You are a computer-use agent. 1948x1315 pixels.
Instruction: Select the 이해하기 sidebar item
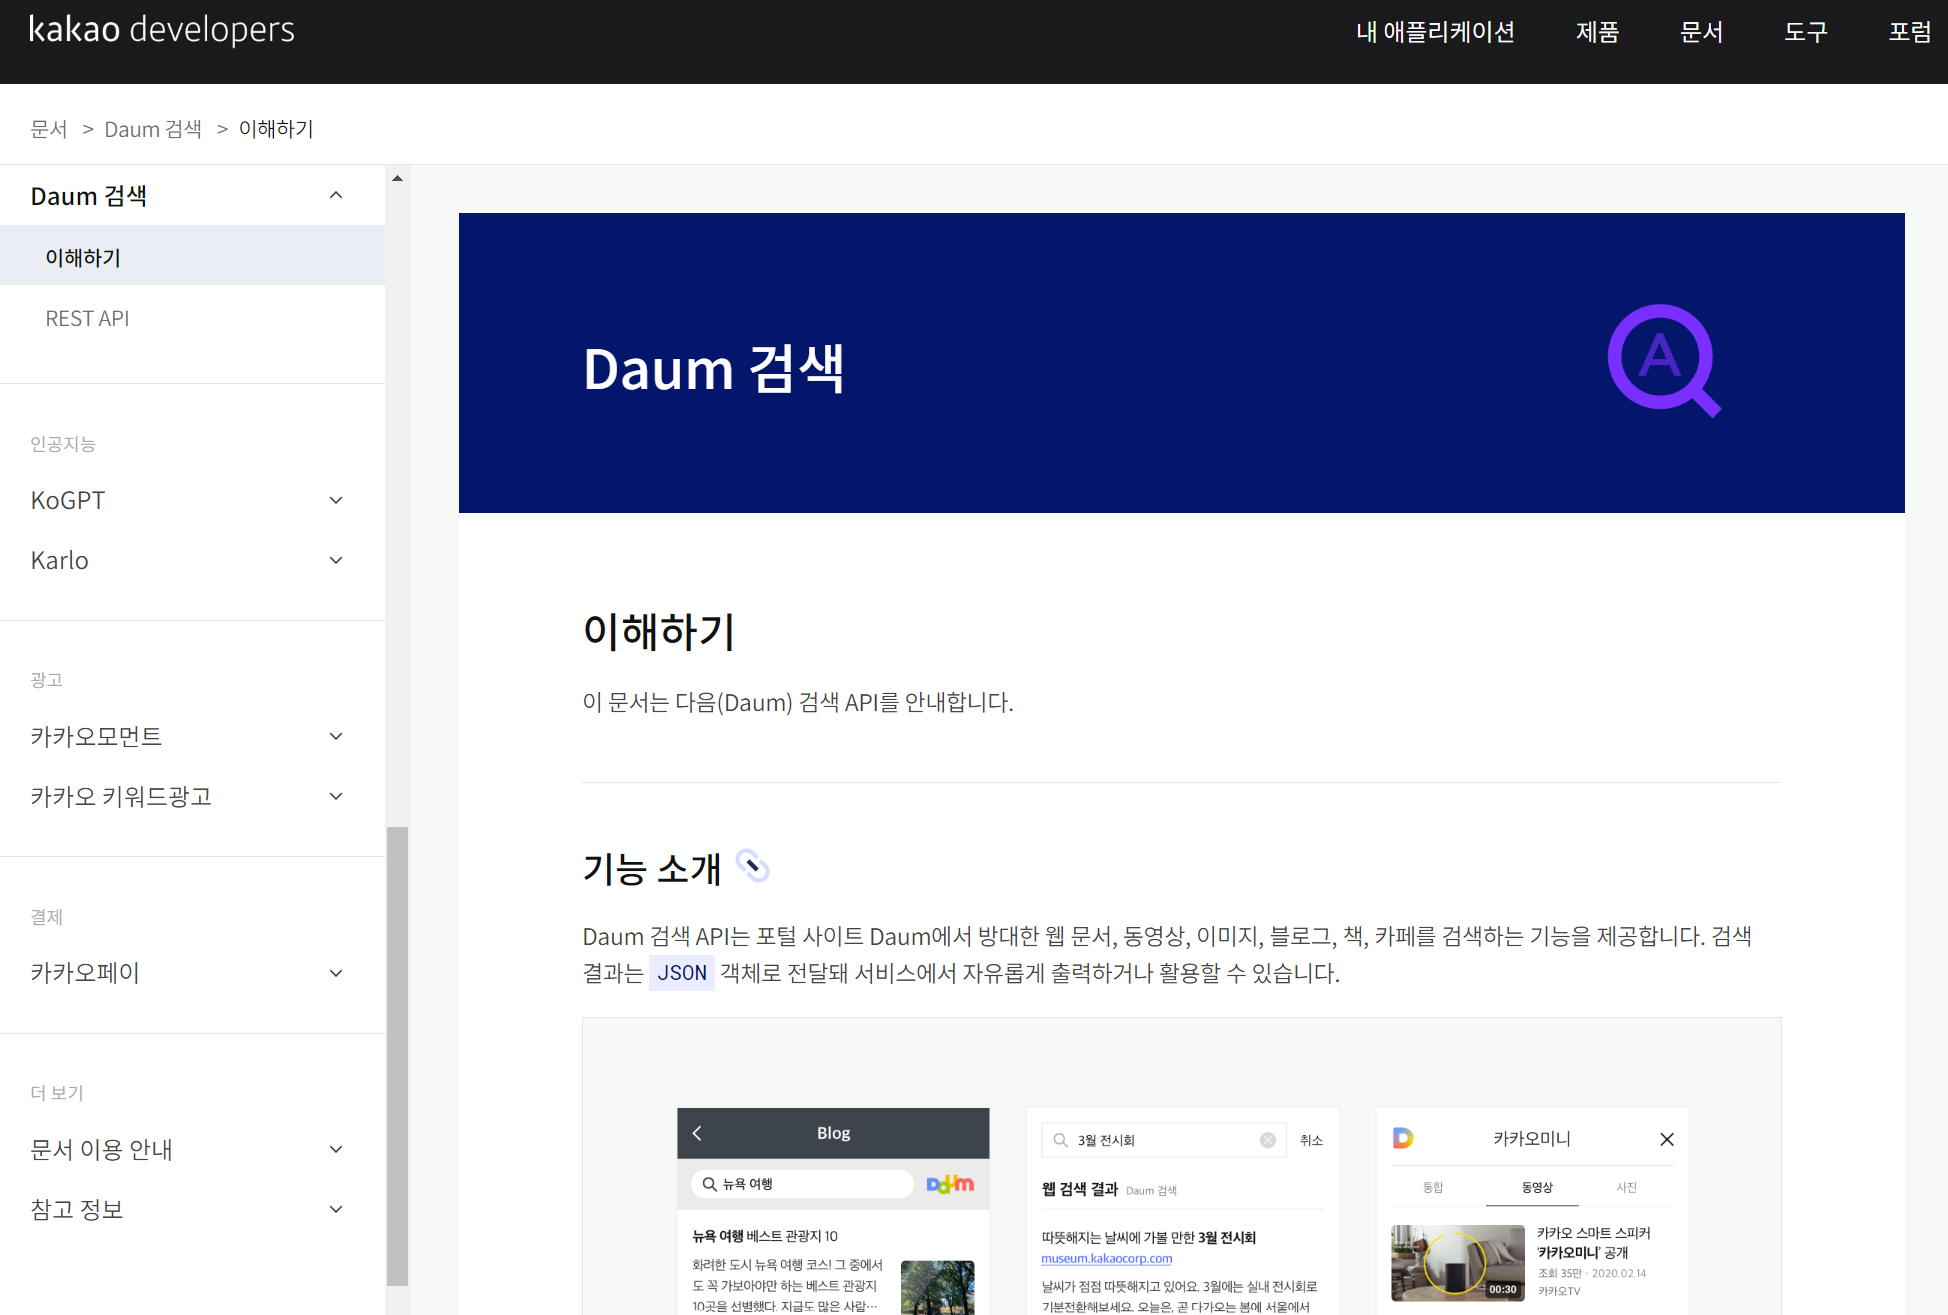(x=83, y=257)
